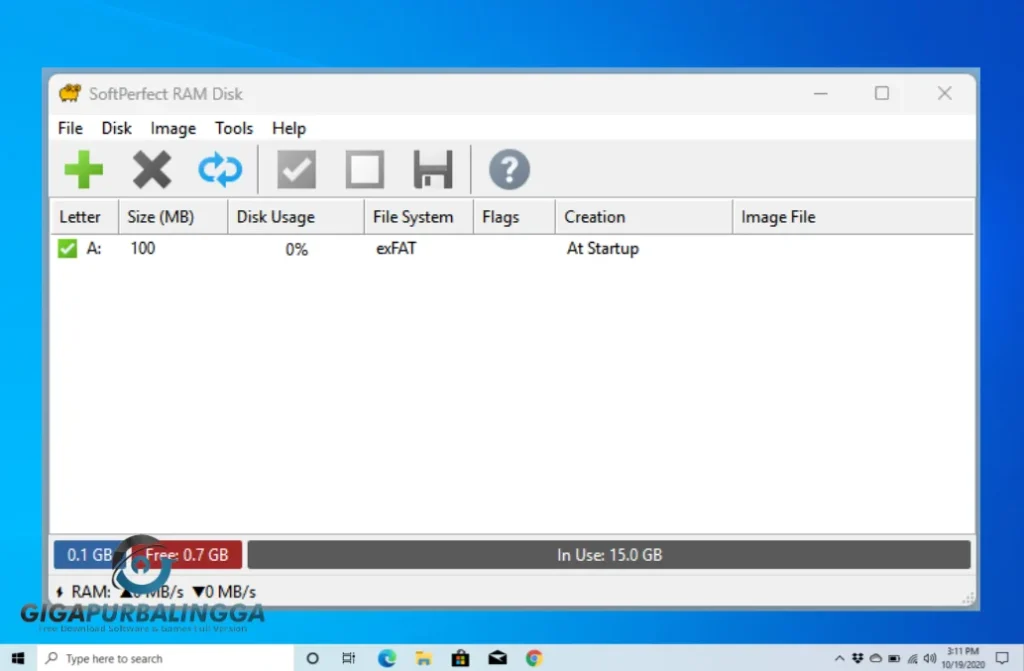1024x671 pixels.
Task: Click the File System column header
Action: pyautogui.click(x=412, y=216)
